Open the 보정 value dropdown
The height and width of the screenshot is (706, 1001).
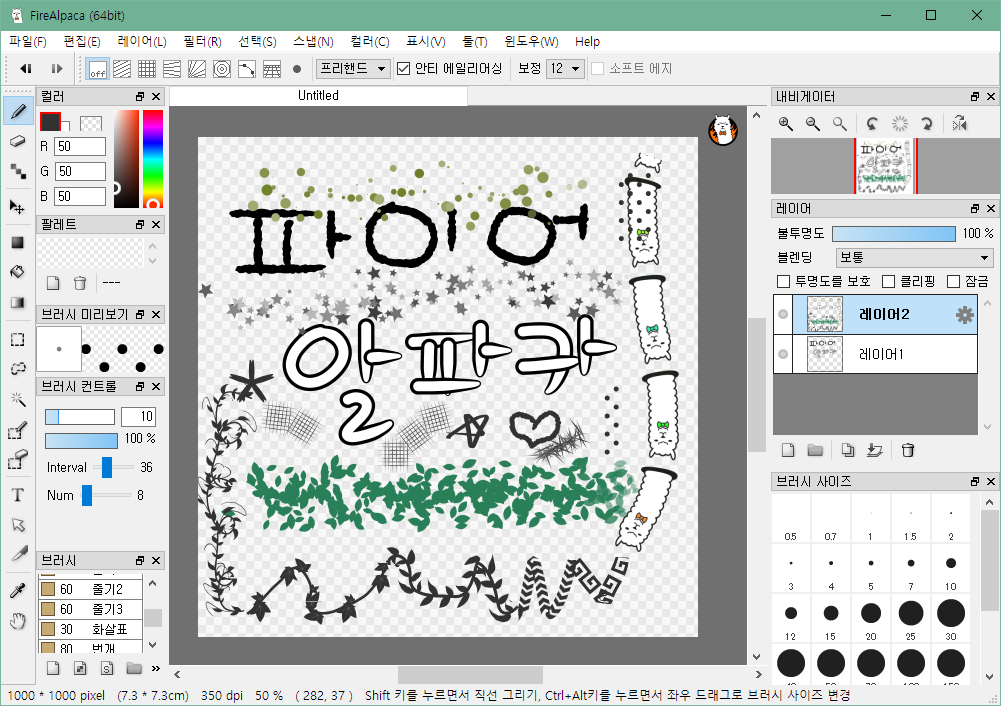[x=566, y=68]
